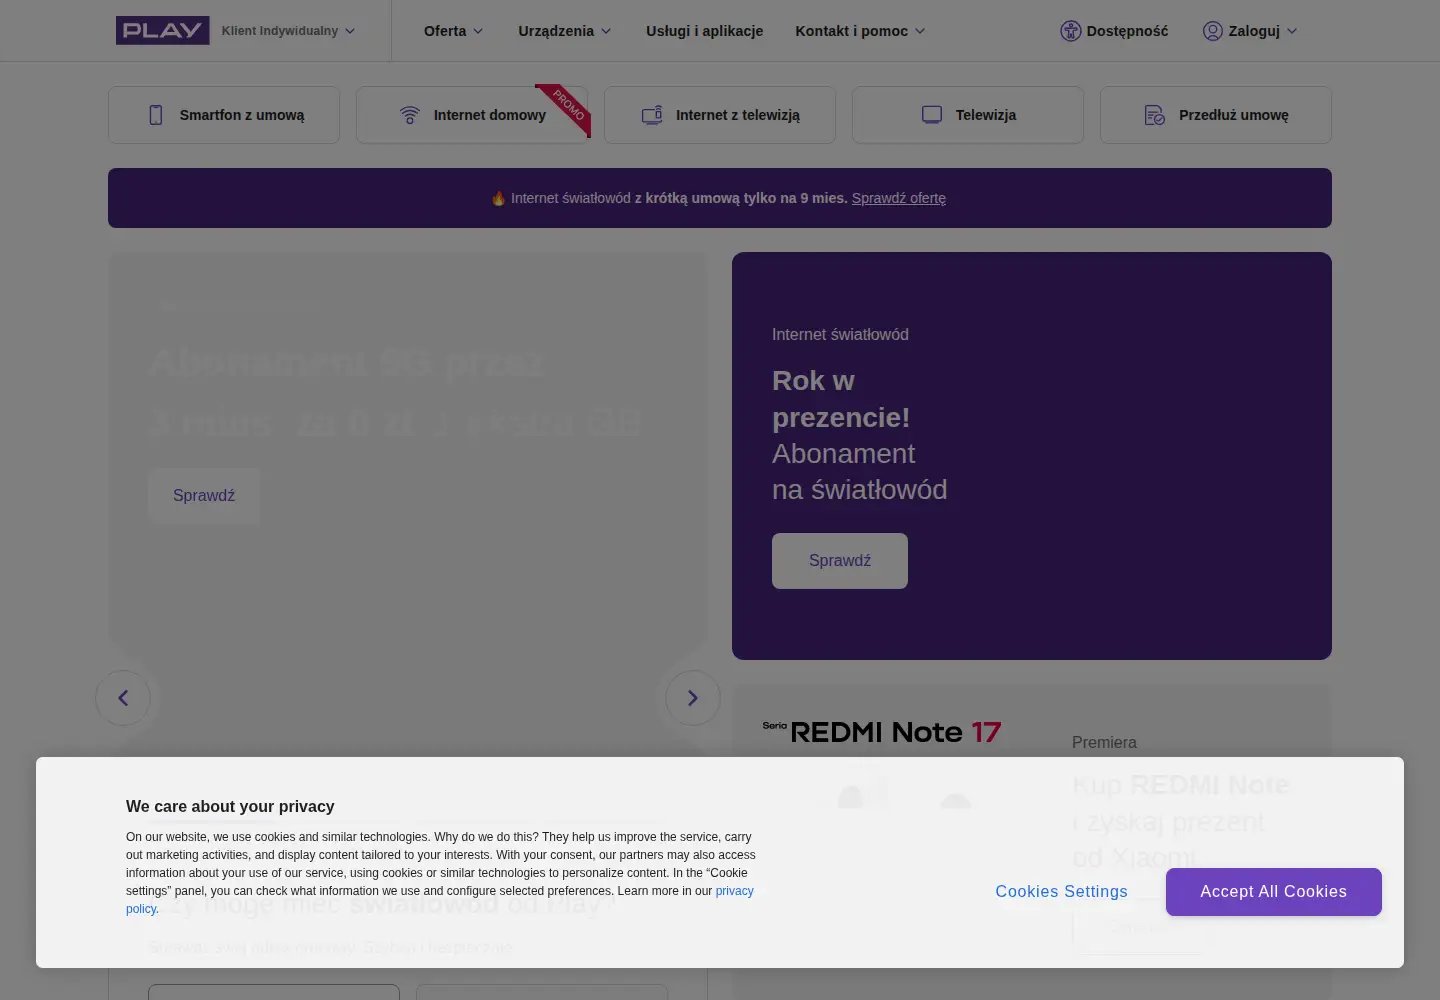Viewport: 1440px width, 1000px height.
Task: Go to next carousel slide
Action: (x=693, y=698)
